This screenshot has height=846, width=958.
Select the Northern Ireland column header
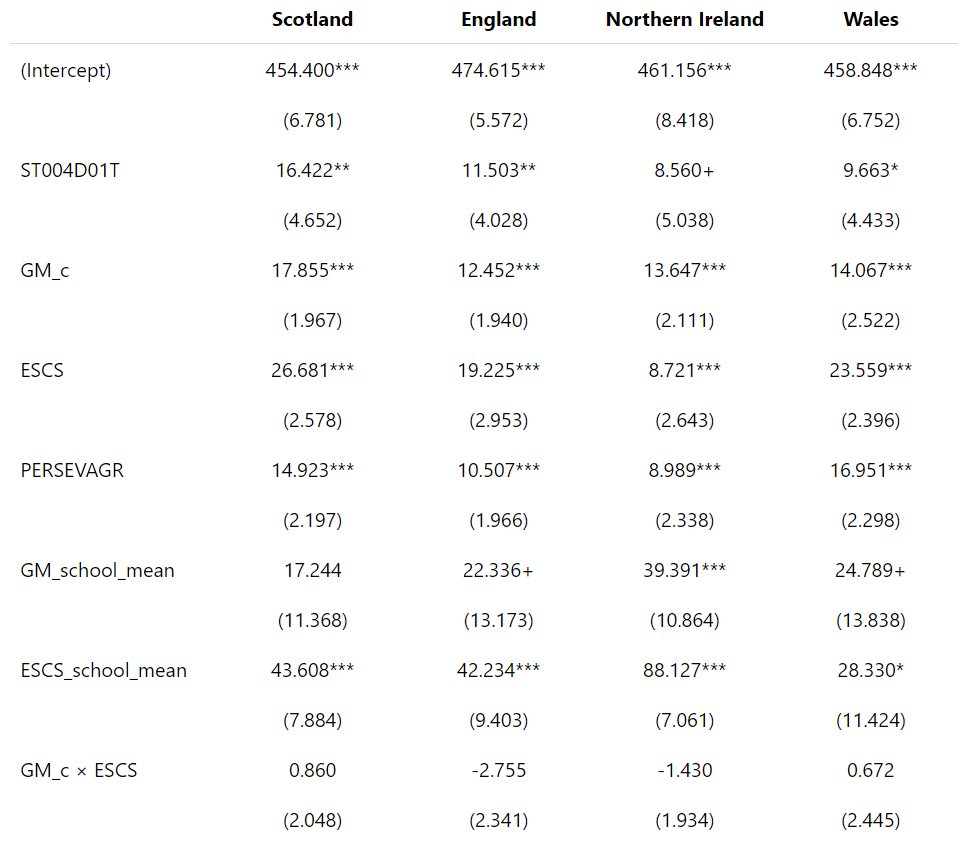tap(684, 19)
